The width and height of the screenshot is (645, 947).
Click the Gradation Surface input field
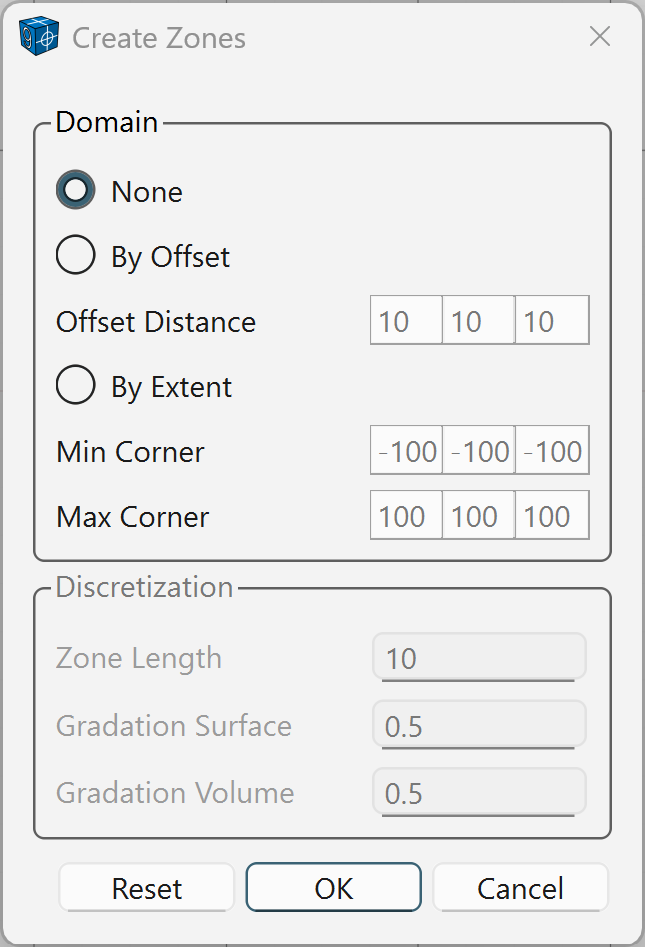pos(479,725)
